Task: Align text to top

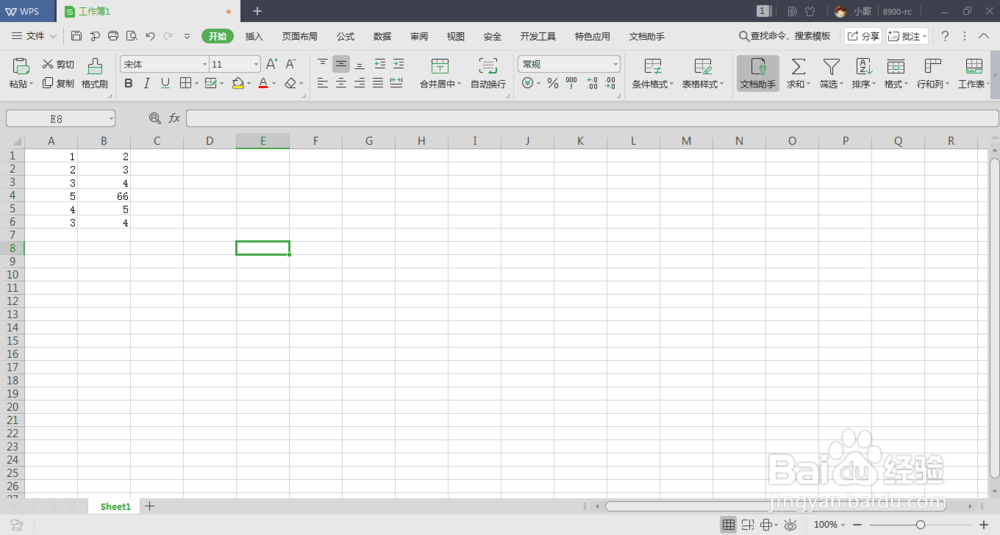Action: (323, 64)
